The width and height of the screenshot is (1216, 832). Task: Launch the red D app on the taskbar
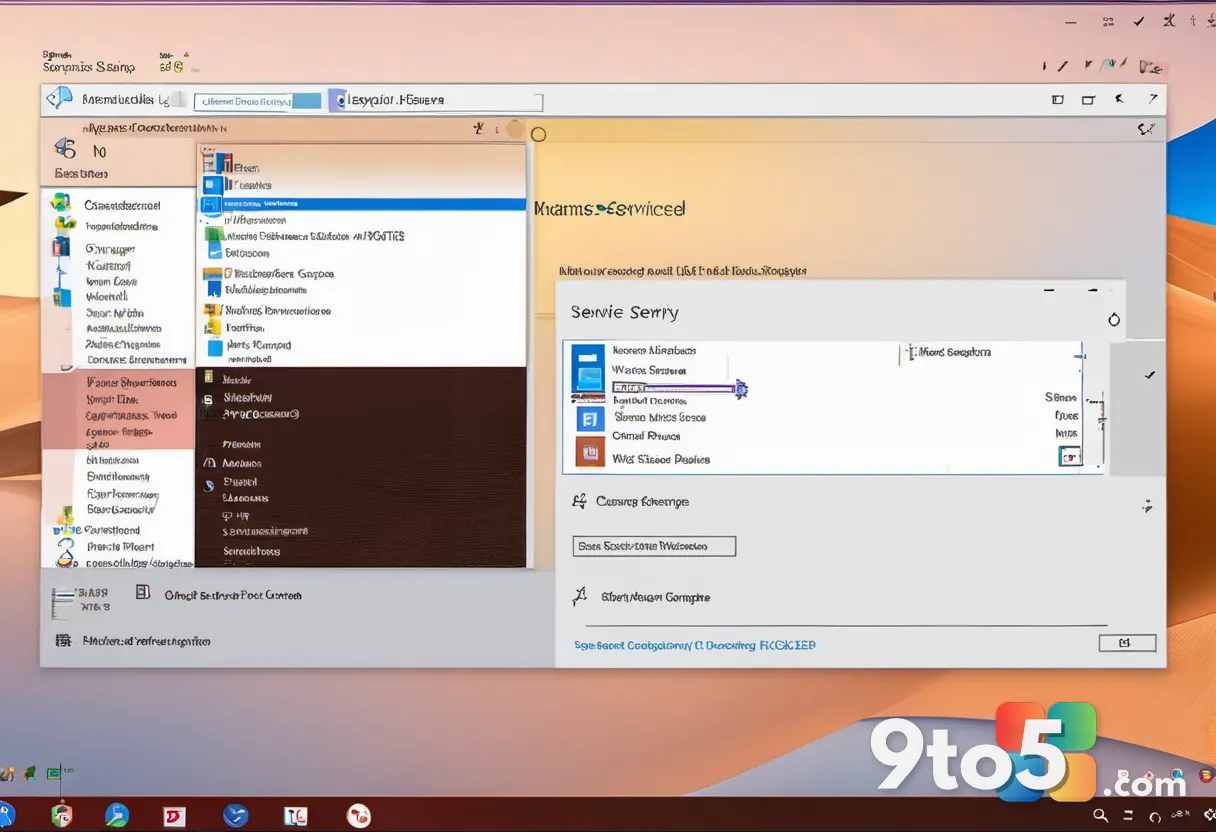(175, 816)
